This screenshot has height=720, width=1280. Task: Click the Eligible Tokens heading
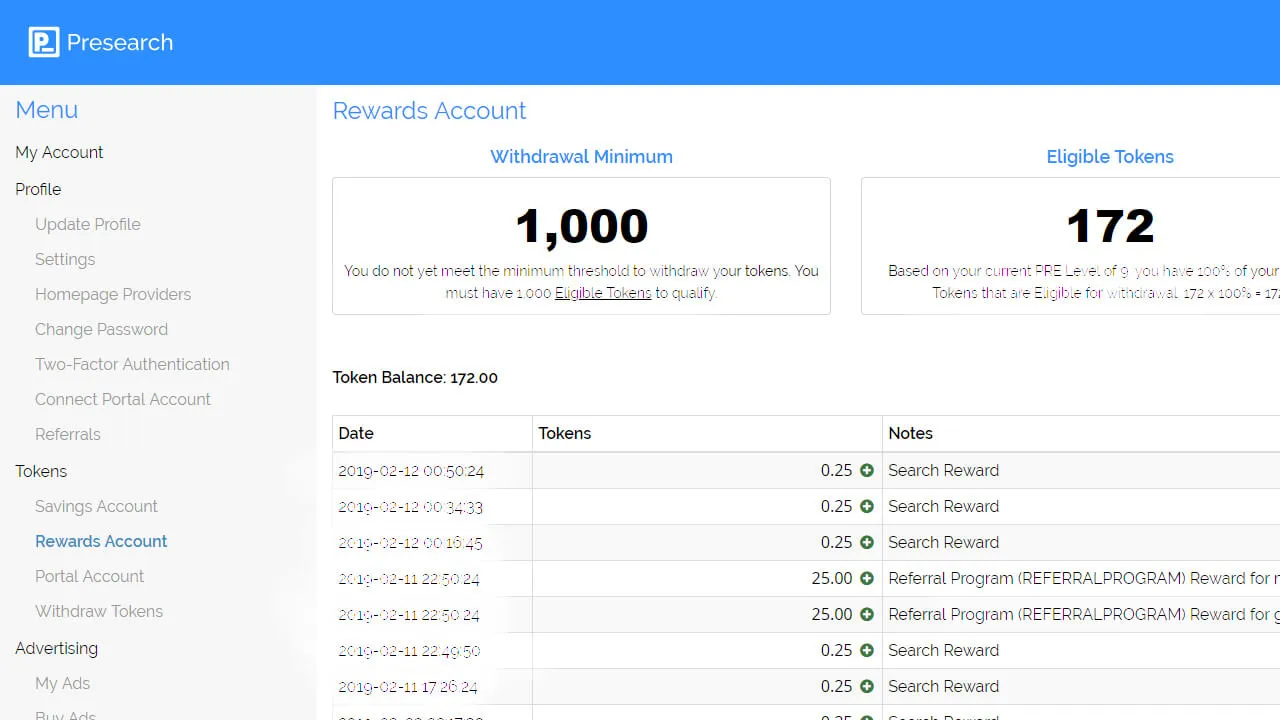click(1110, 156)
